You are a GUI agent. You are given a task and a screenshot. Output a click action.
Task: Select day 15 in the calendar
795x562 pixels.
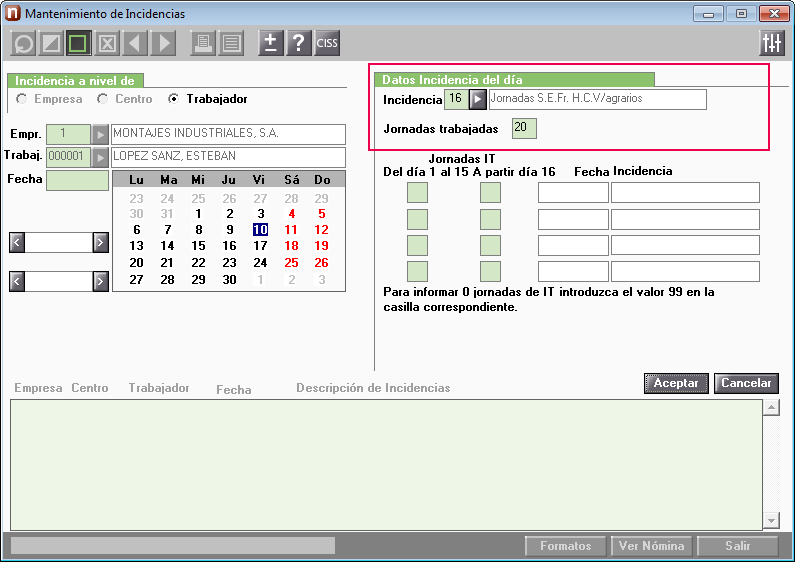198,246
